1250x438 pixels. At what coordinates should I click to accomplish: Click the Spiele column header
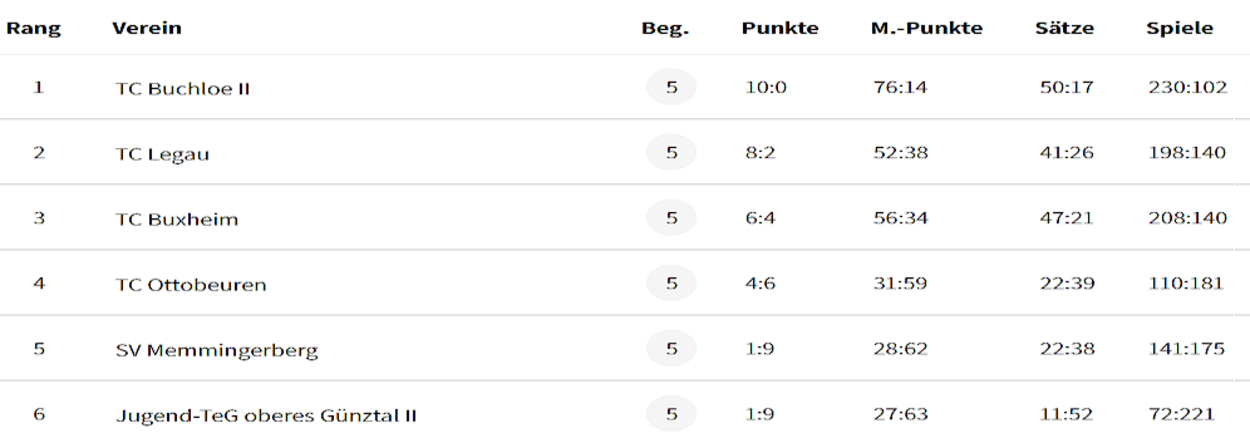coord(1180,29)
